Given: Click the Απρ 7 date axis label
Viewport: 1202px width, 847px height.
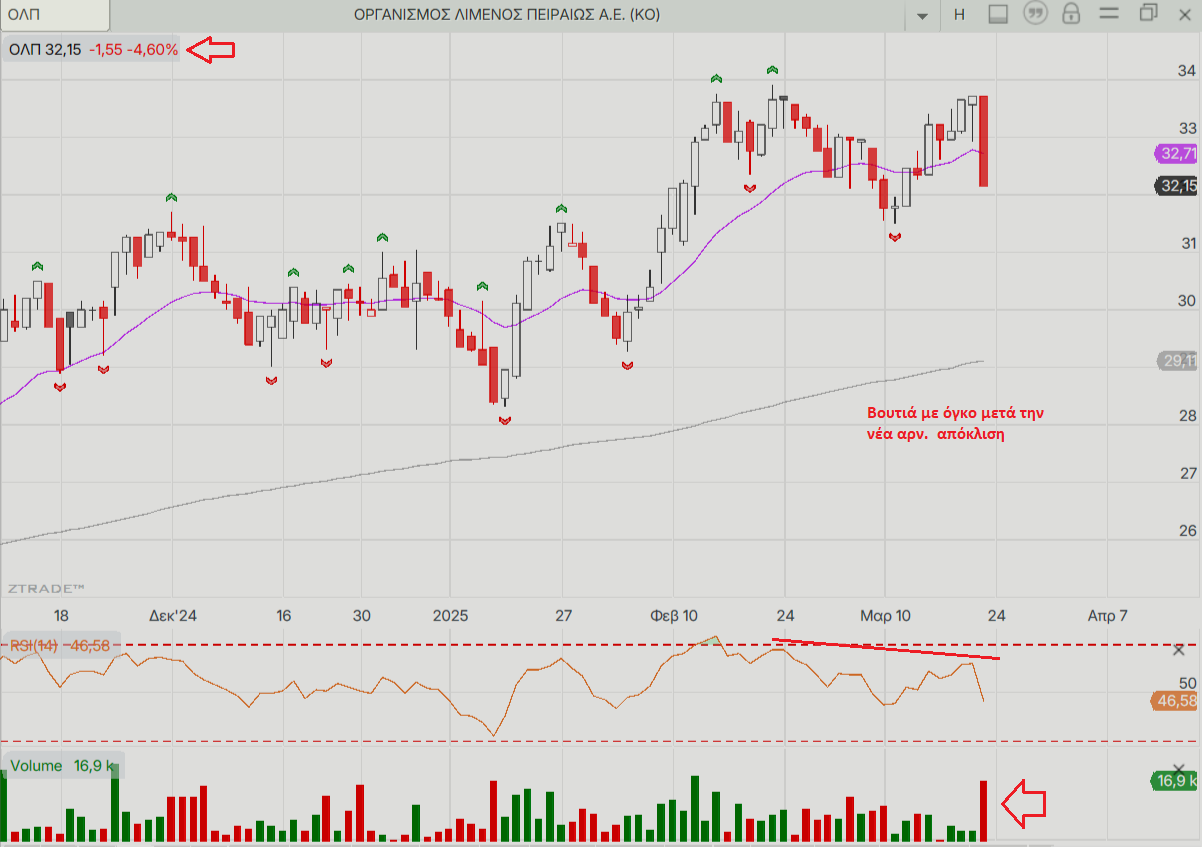Looking at the screenshot, I should (x=1107, y=616).
